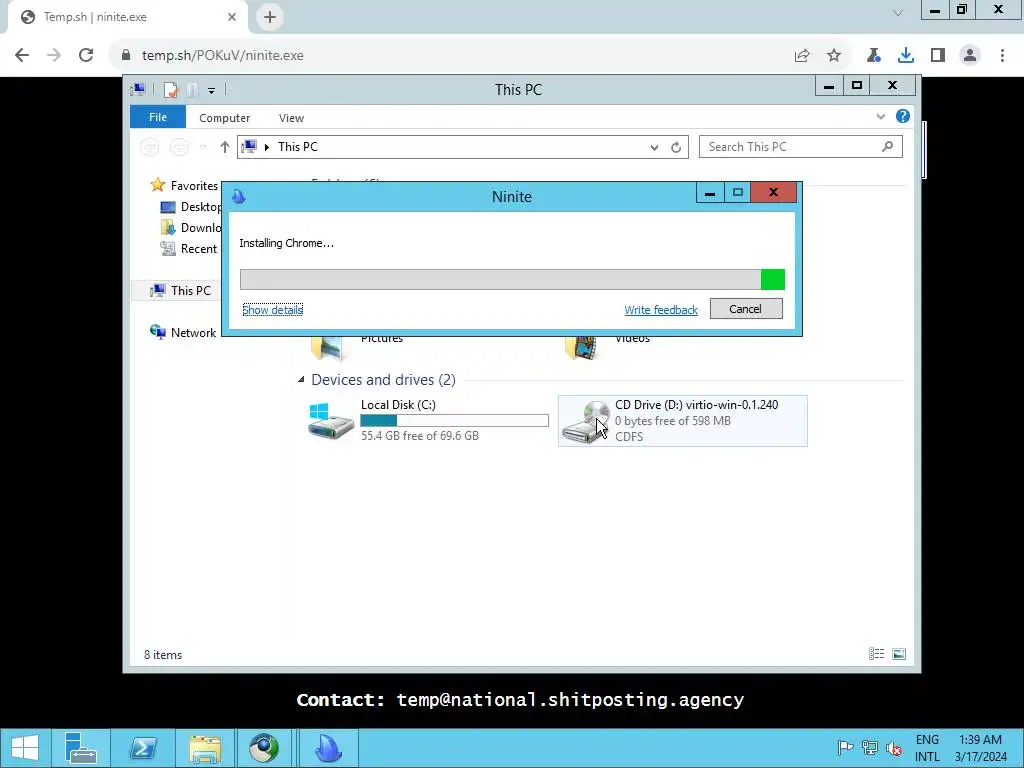The height and width of the screenshot is (768, 1024).
Task: Open the browser tab search chevron
Action: [898, 12]
